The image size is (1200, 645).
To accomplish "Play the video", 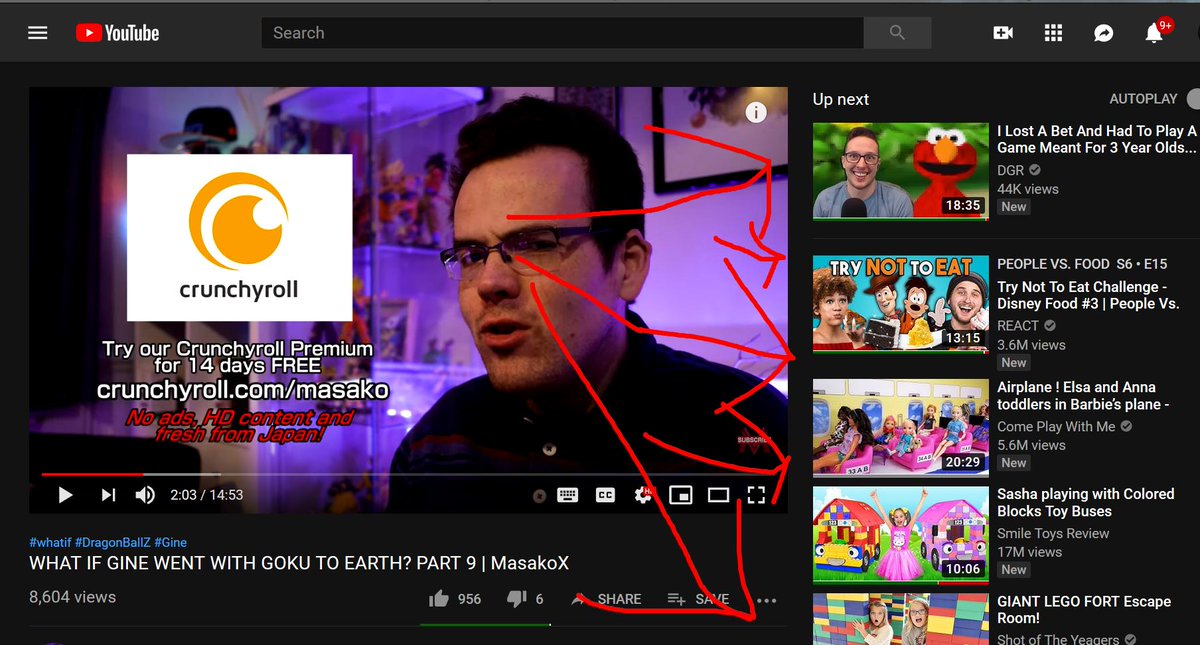I will pyautogui.click(x=65, y=495).
